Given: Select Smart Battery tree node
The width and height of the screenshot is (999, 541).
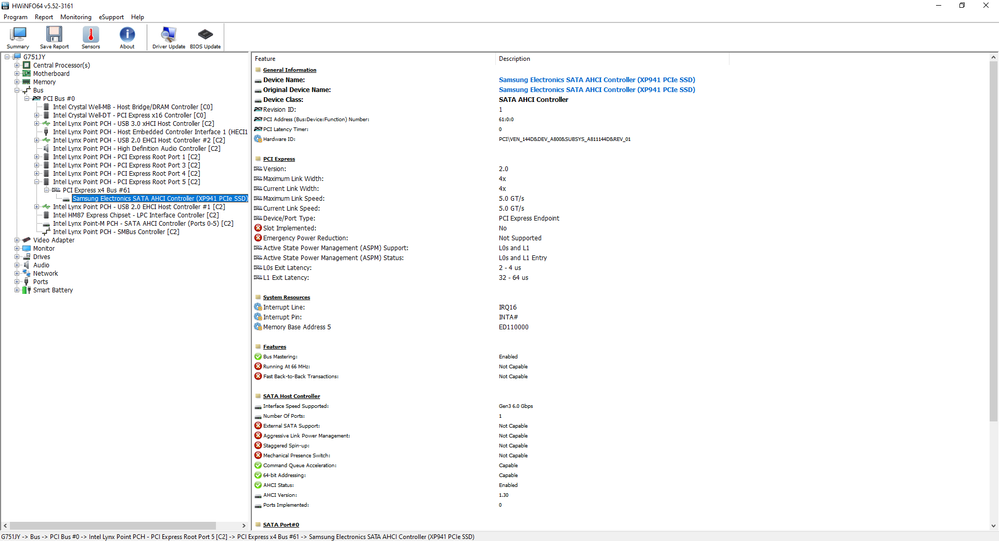Looking at the screenshot, I should [x=53, y=290].
